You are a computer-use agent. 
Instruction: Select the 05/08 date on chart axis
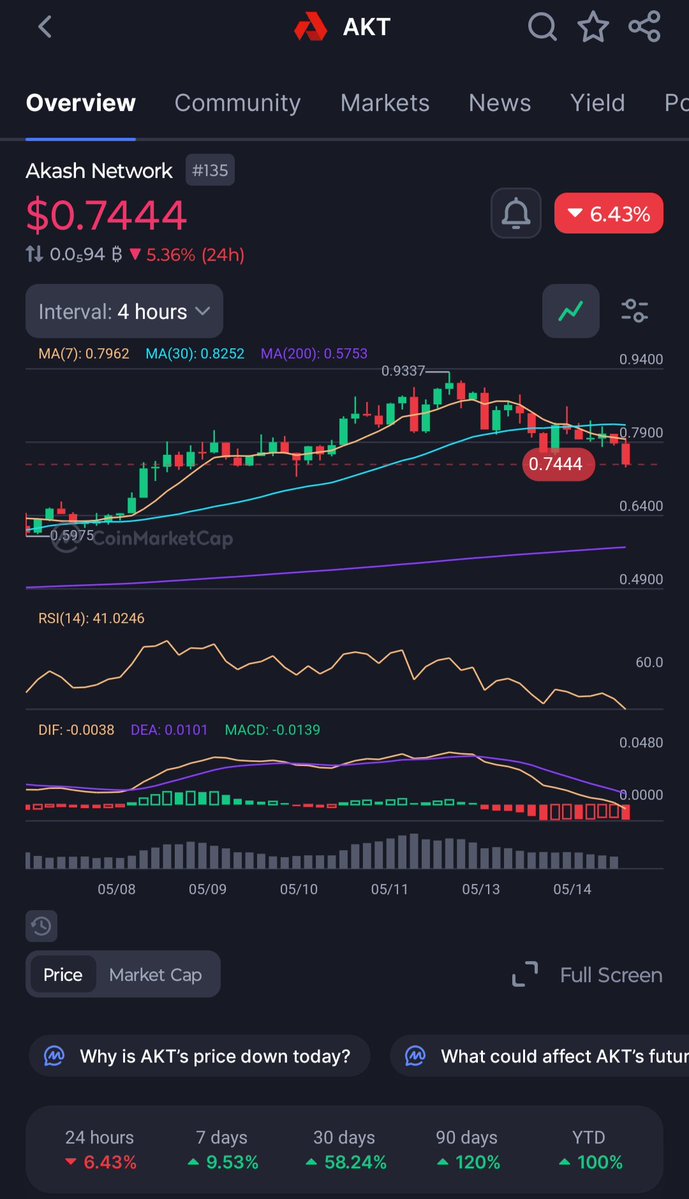click(x=116, y=889)
